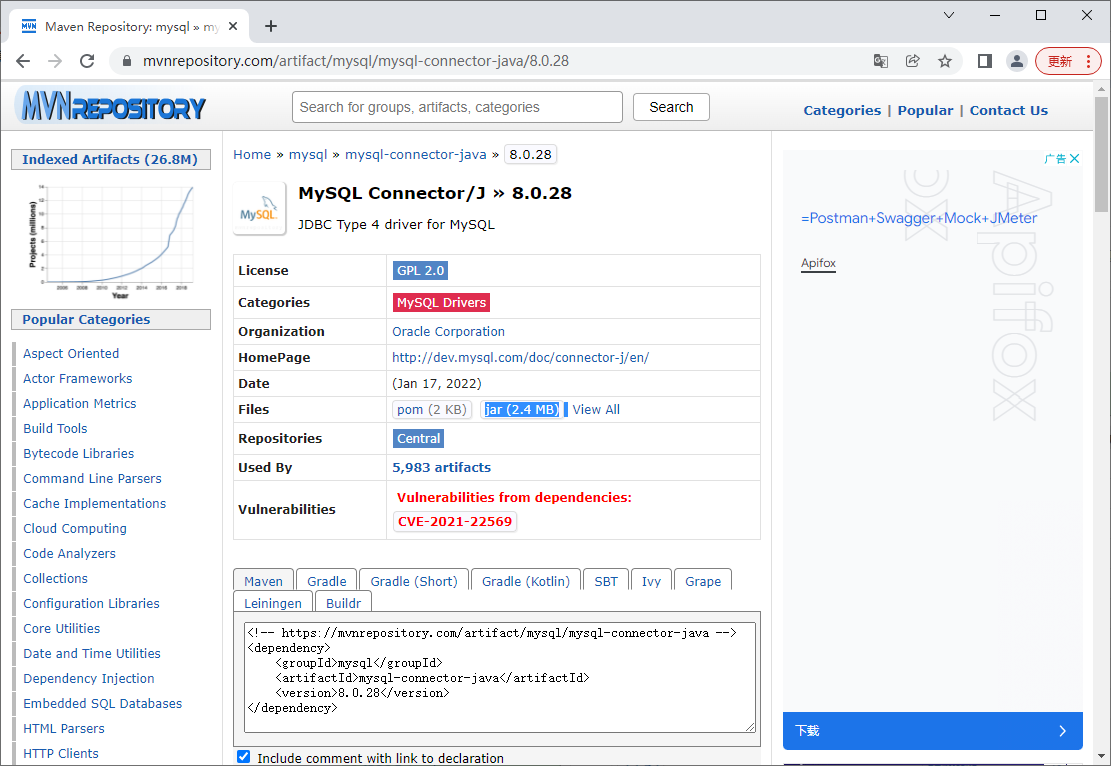Select the Maven dependency tab
The width and height of the screenshot is (1111, 766).
264,580
